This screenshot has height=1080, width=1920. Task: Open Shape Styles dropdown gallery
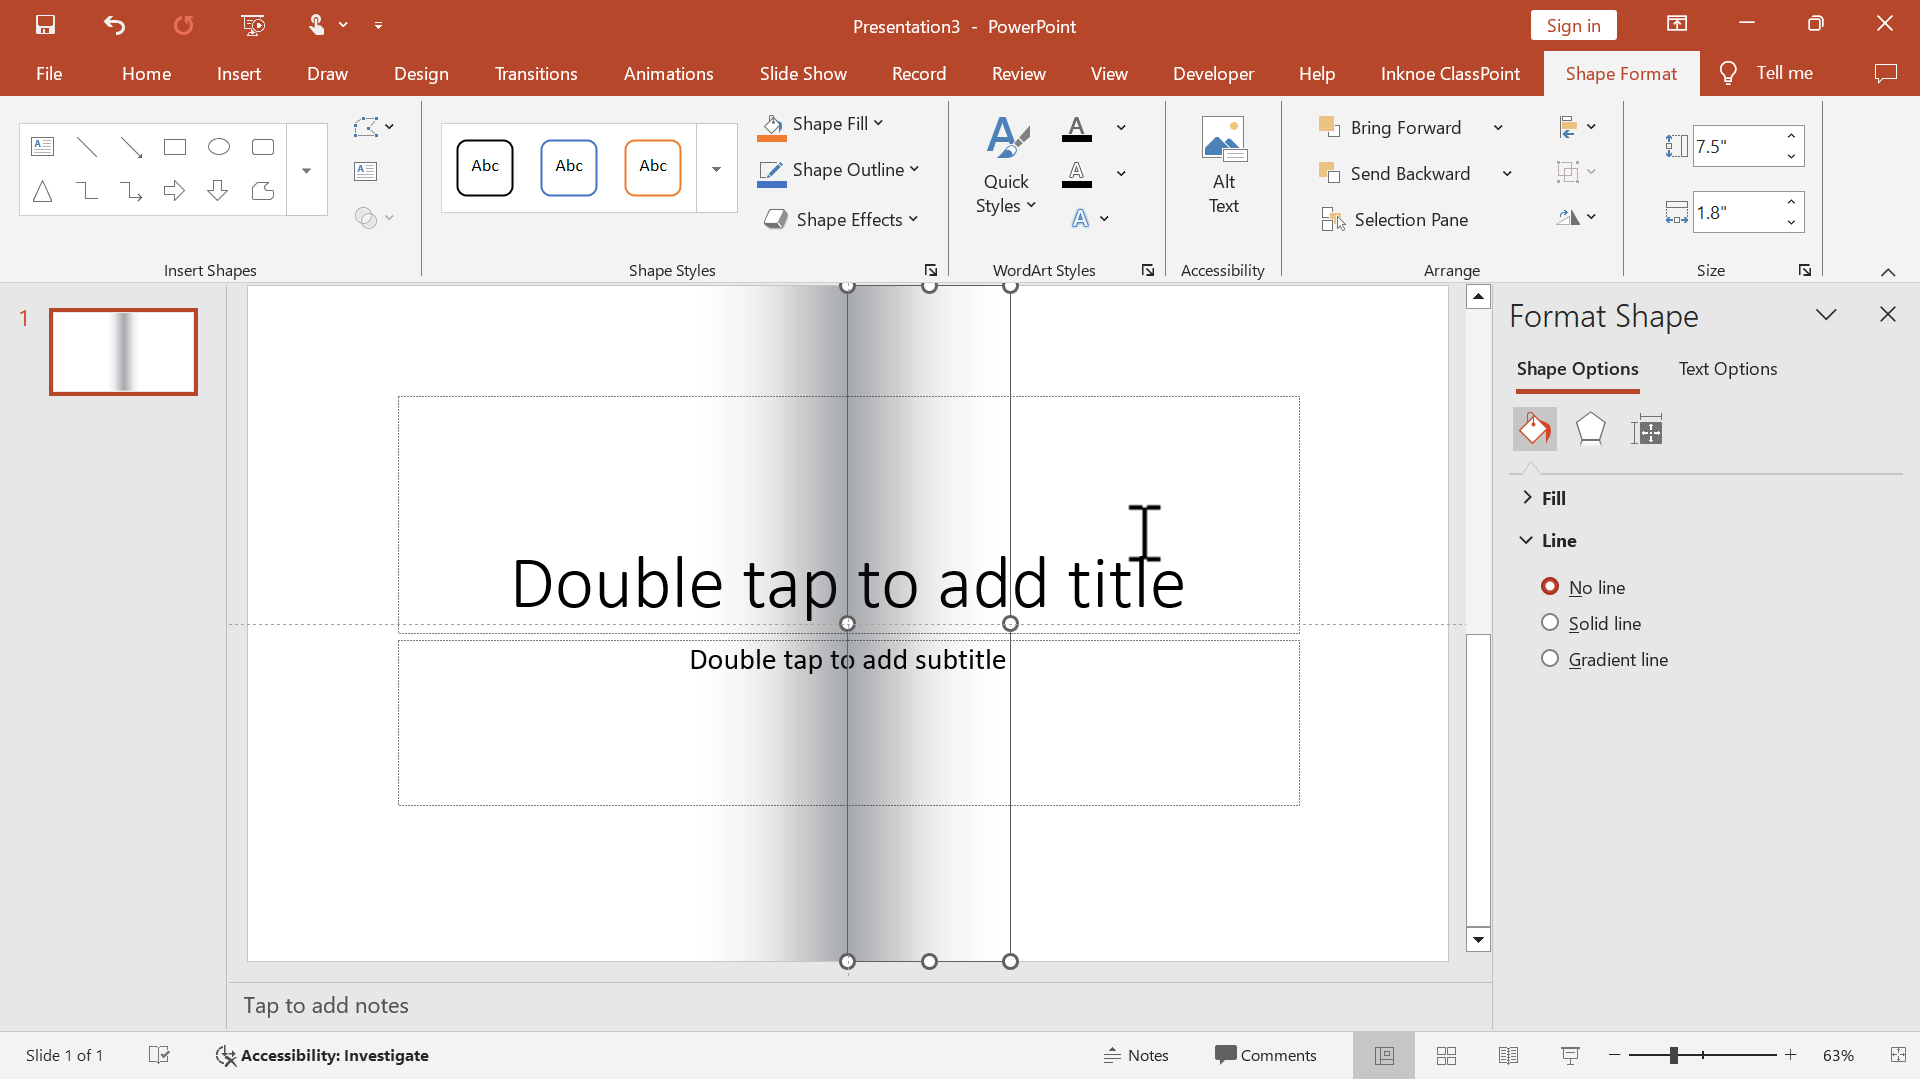point(716,169)
